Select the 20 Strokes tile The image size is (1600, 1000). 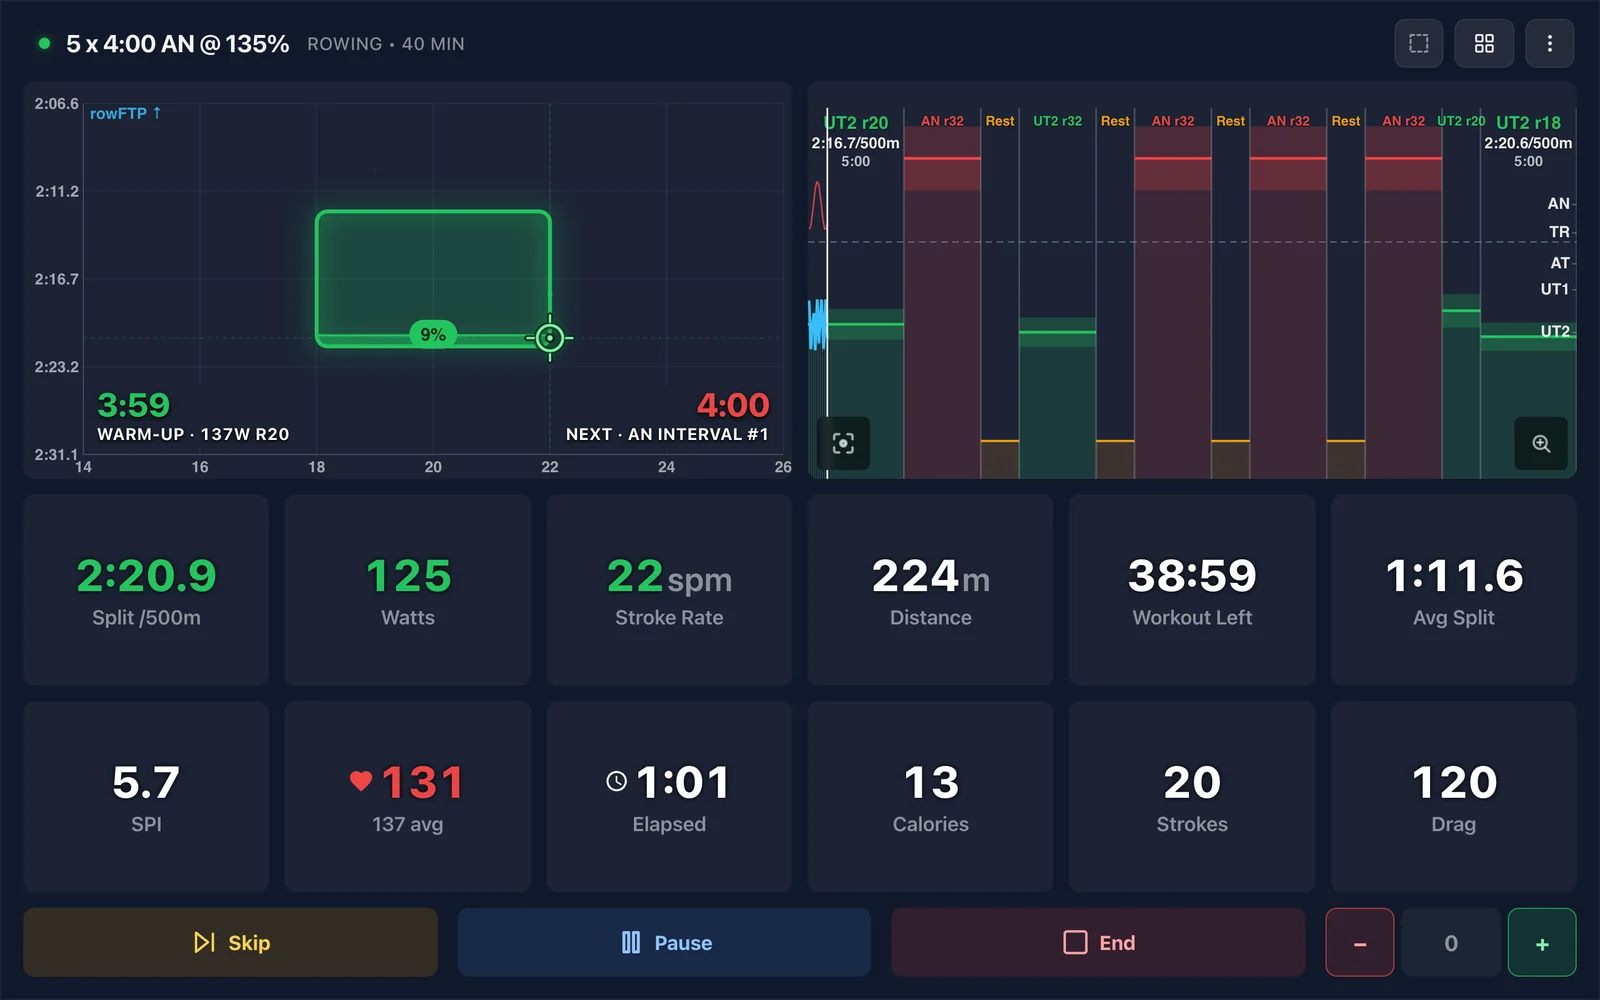[1192, 796]
